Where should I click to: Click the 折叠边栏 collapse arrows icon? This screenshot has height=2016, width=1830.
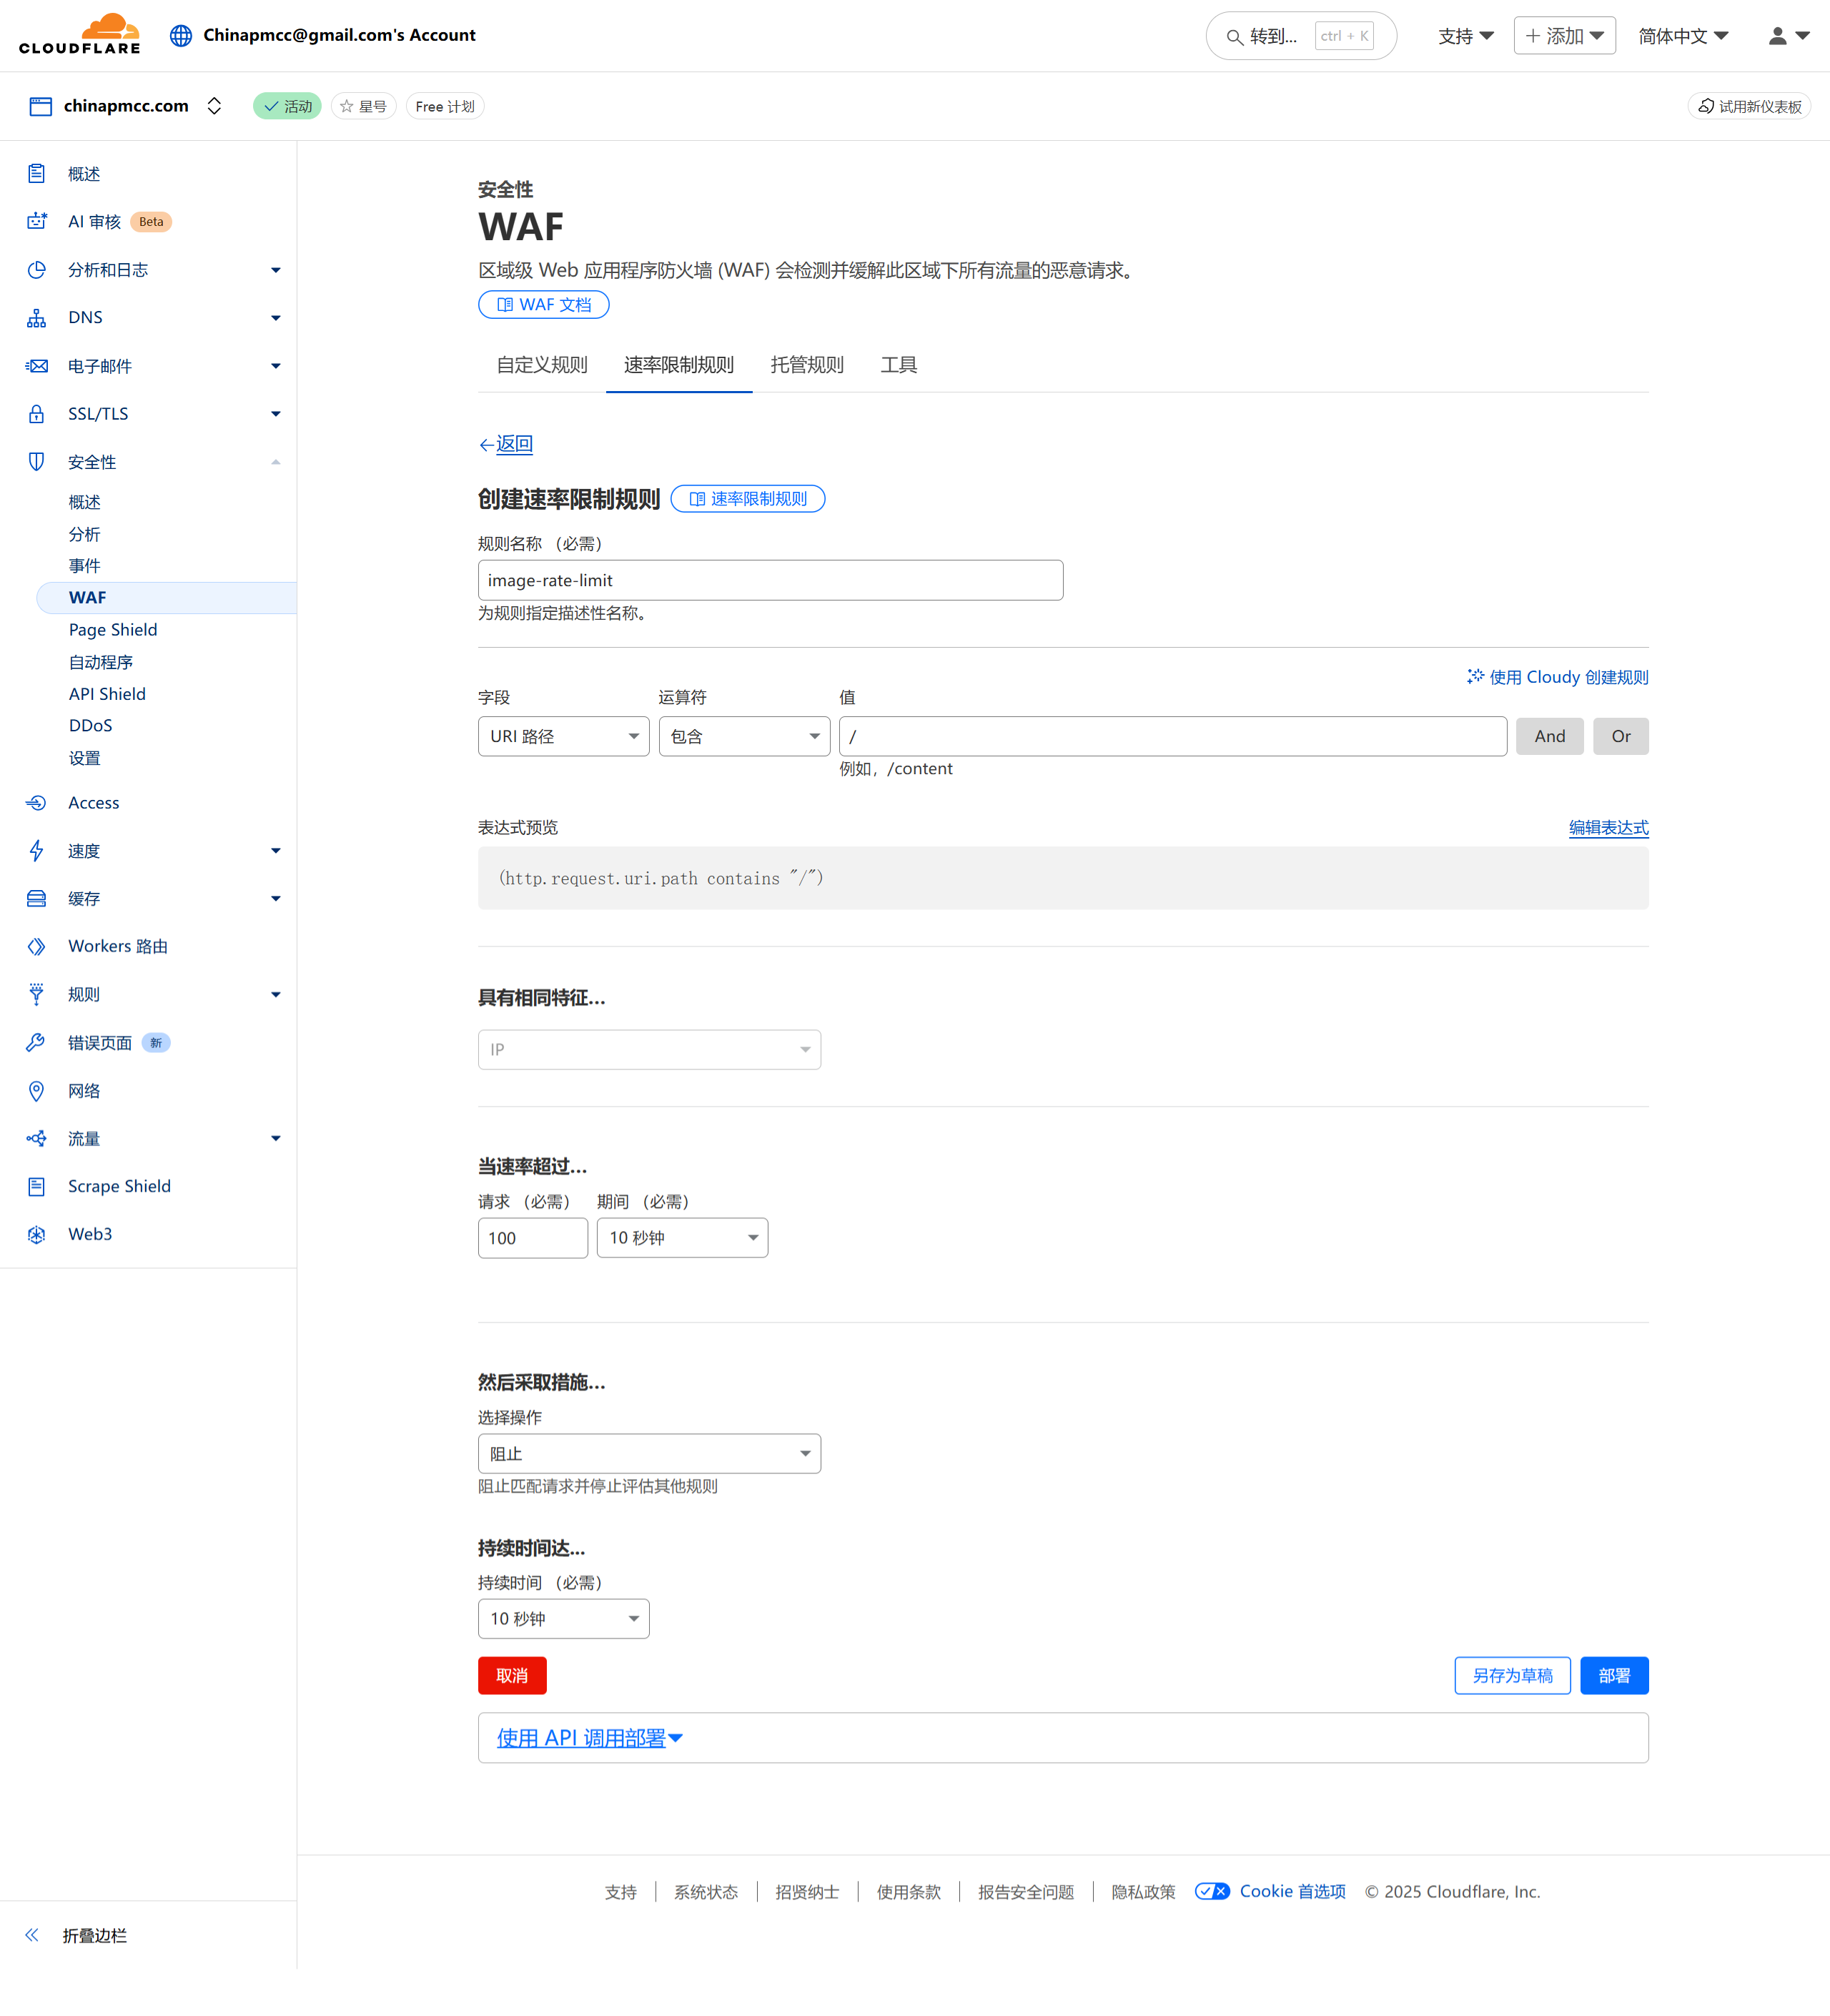(x=32, y=1935)
